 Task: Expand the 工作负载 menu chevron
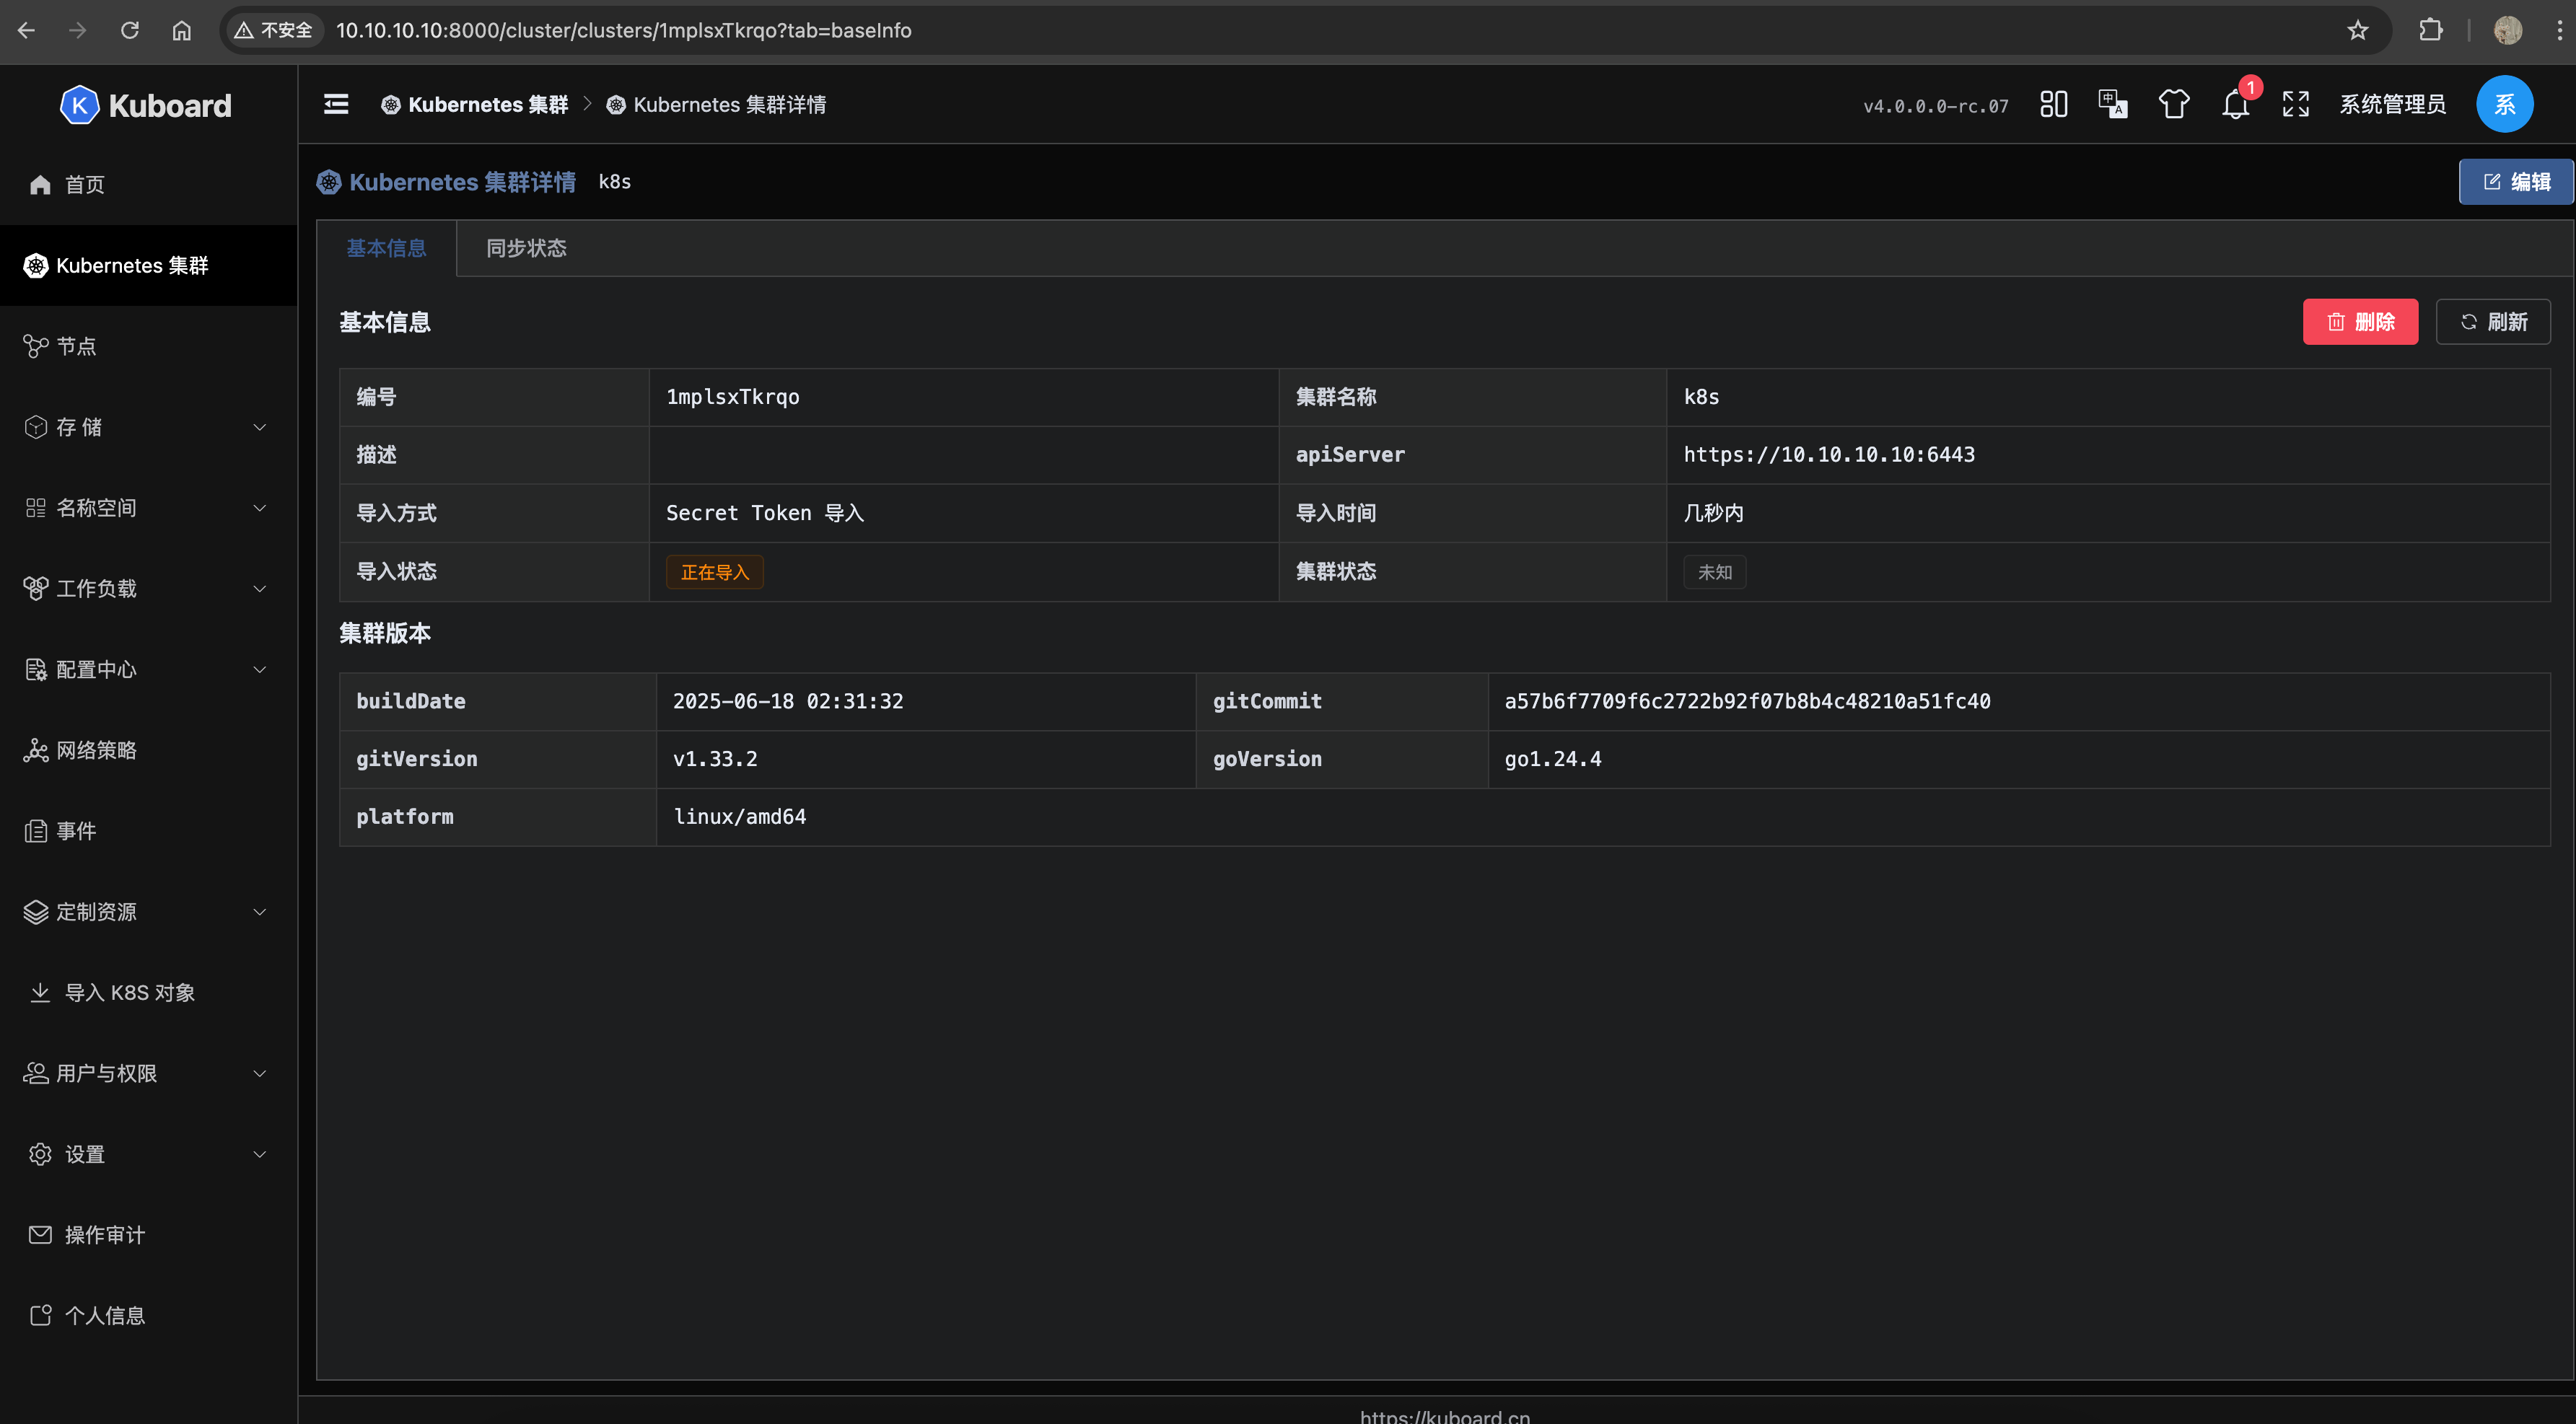260,588
